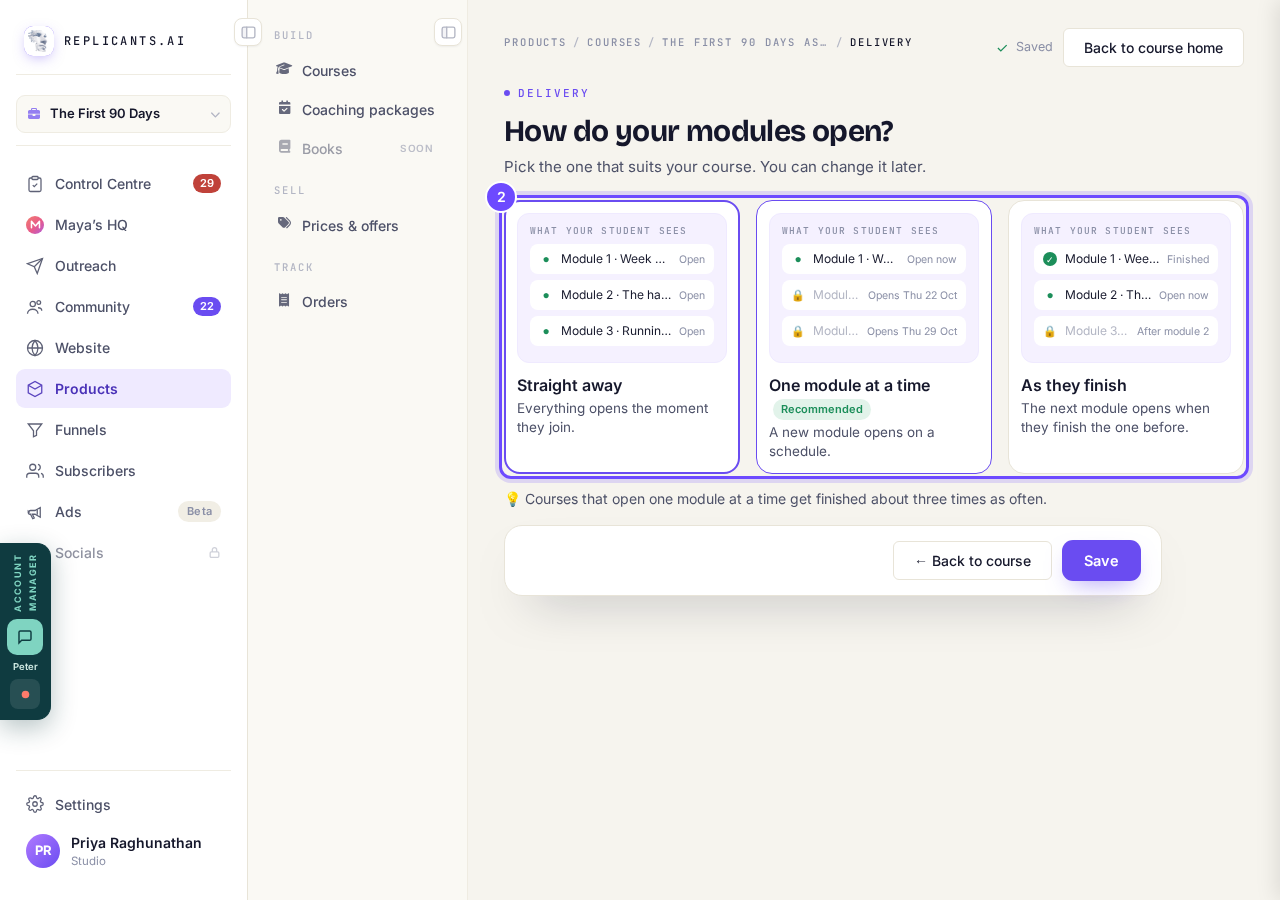The image size is (1280, 900).
Task: Click the After module 2 preview row
Action: 1126,331
